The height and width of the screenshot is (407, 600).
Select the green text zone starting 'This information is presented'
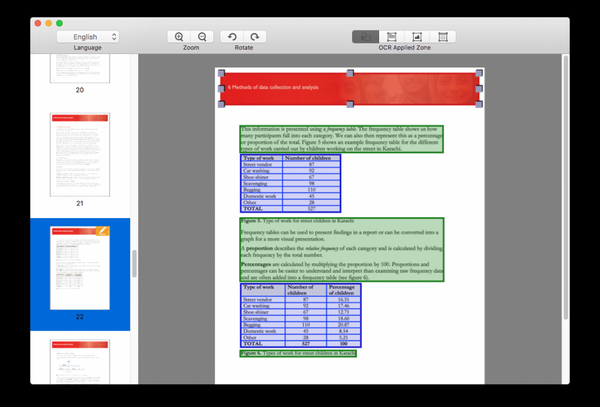click(x=341, y=139)
